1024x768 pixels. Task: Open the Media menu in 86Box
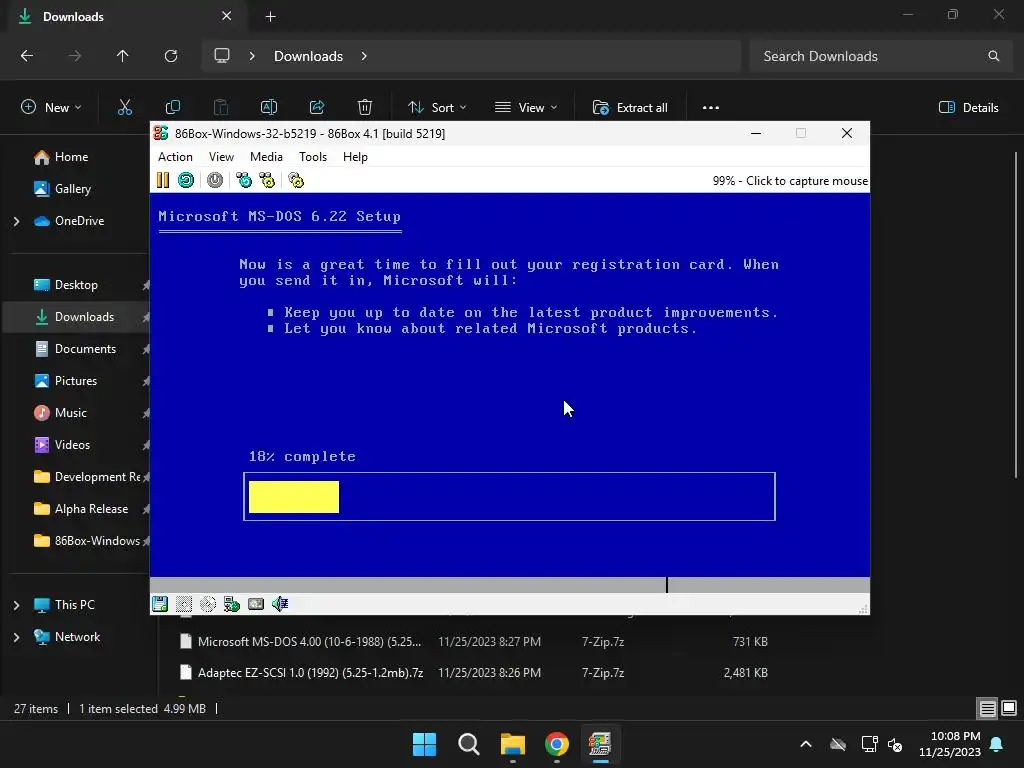point(266,157)
